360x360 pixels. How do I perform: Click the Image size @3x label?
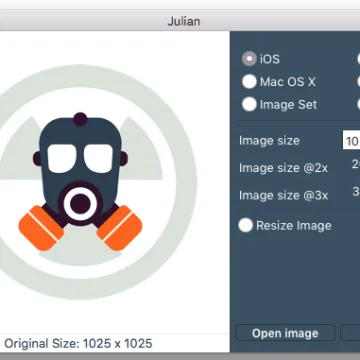[283, 195]
